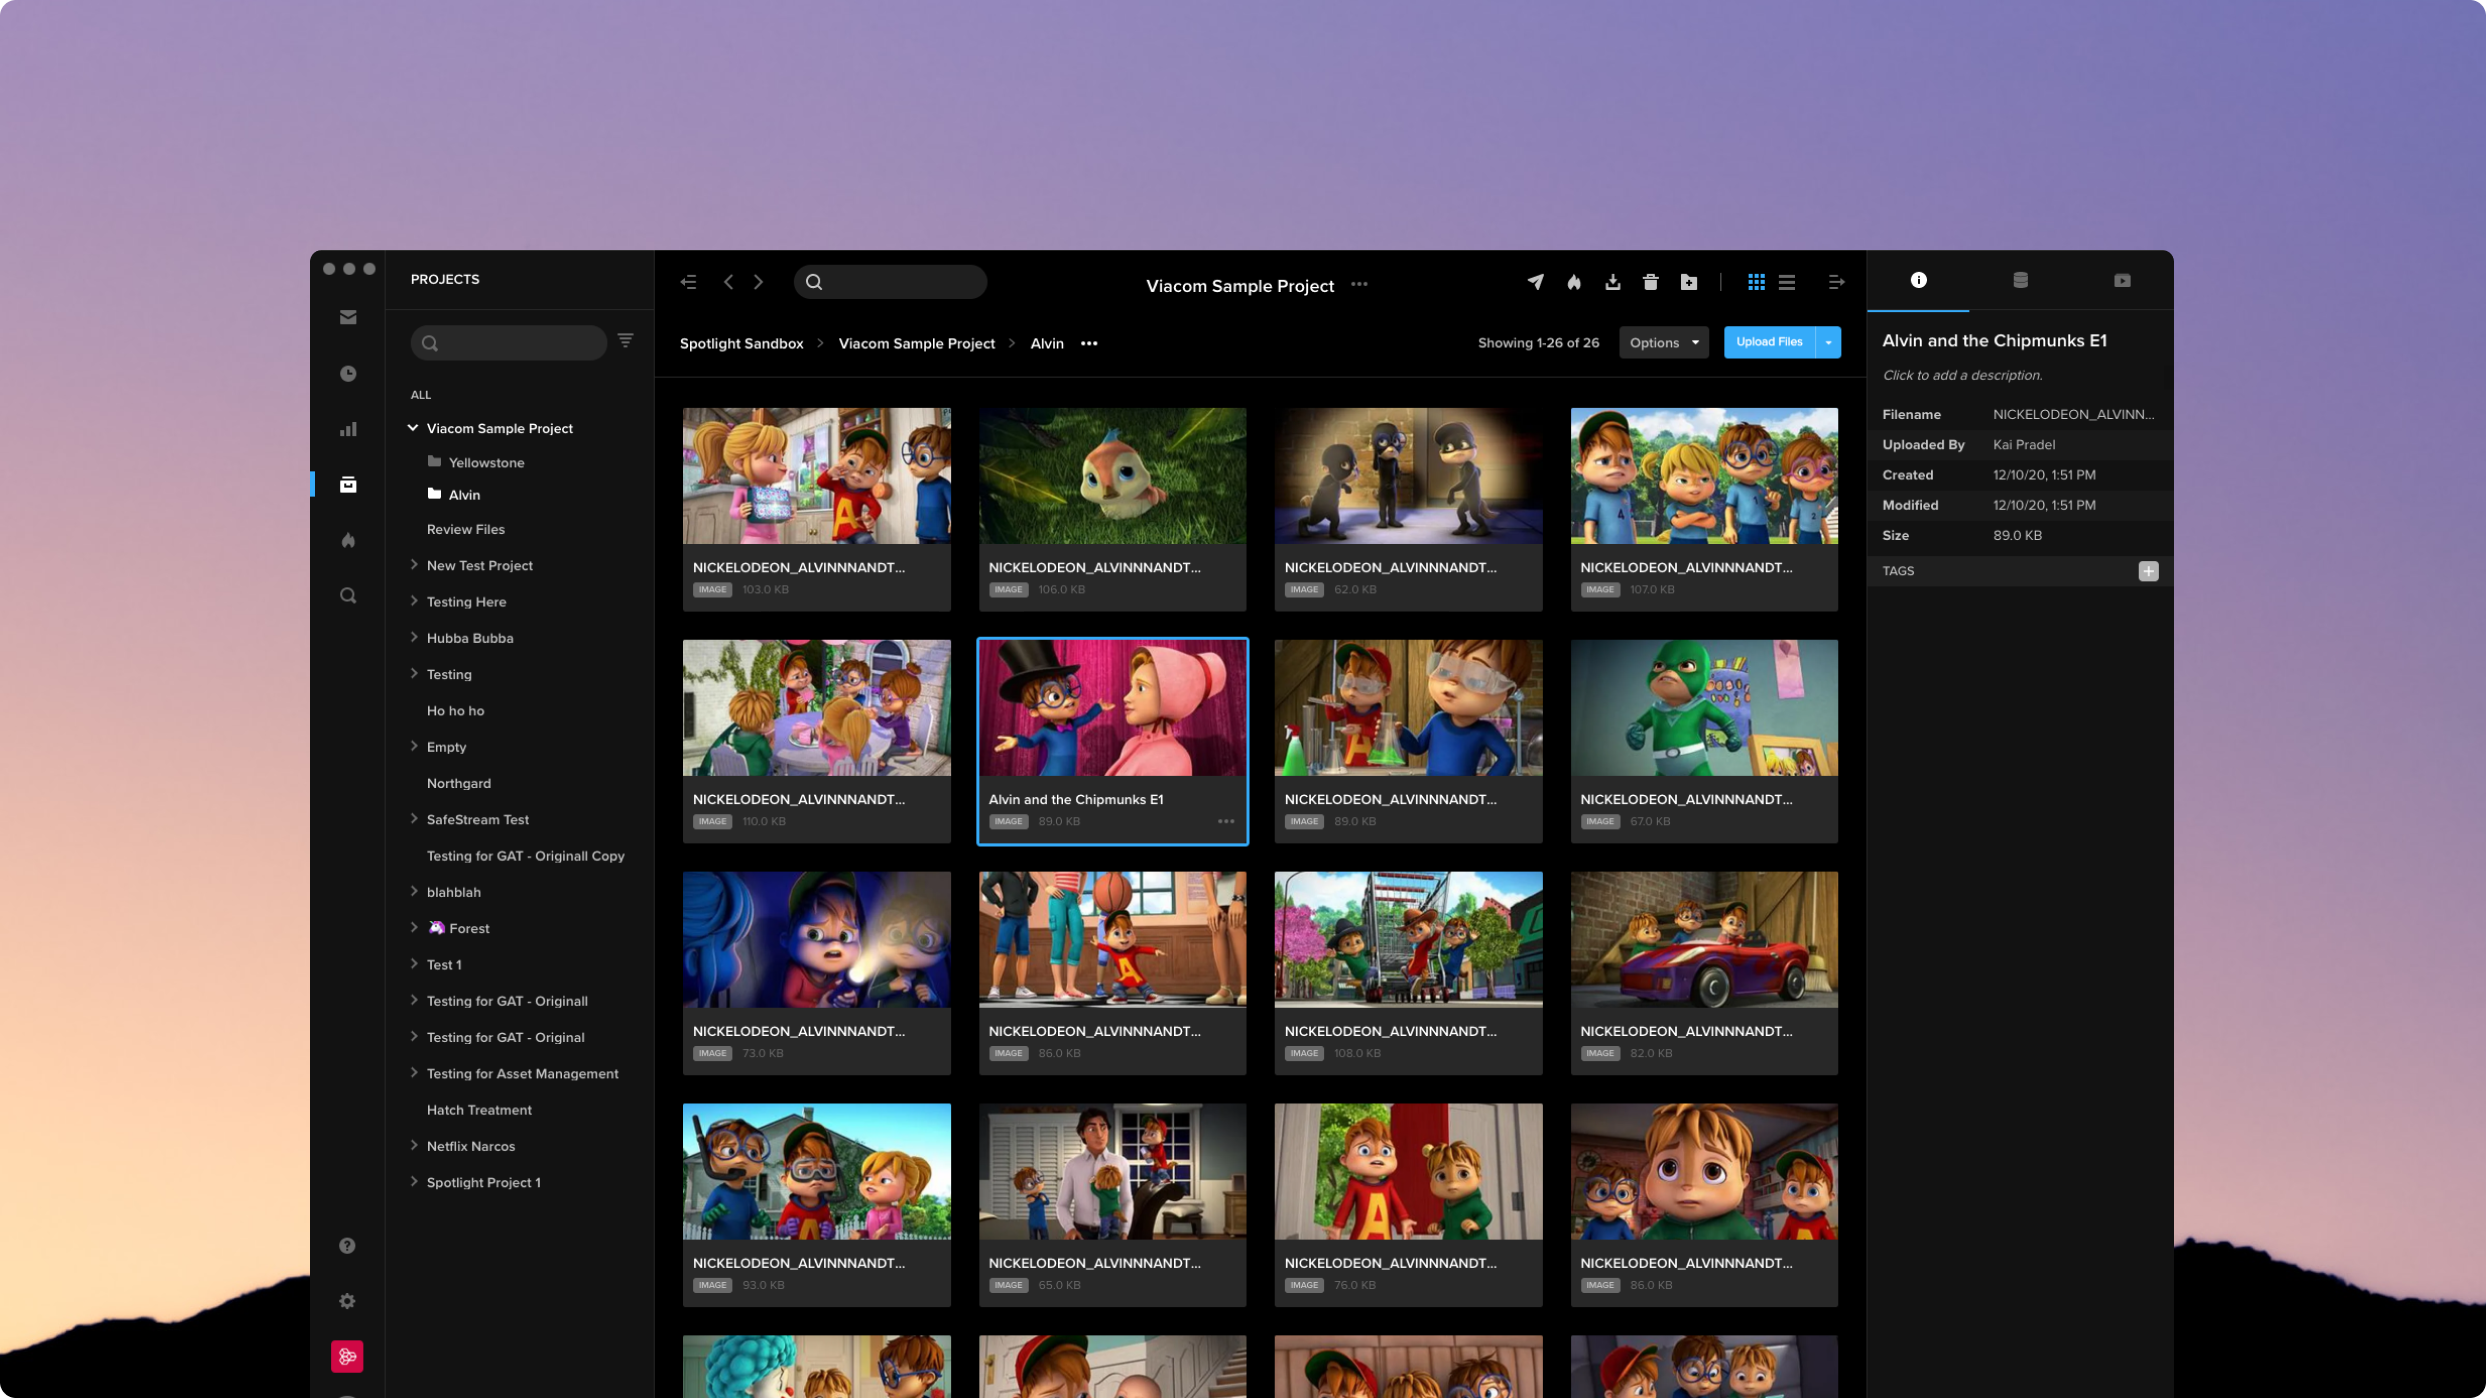2486x1398 pixels.
Task: Switch to list view layout
Action: tap(1787, 282)
